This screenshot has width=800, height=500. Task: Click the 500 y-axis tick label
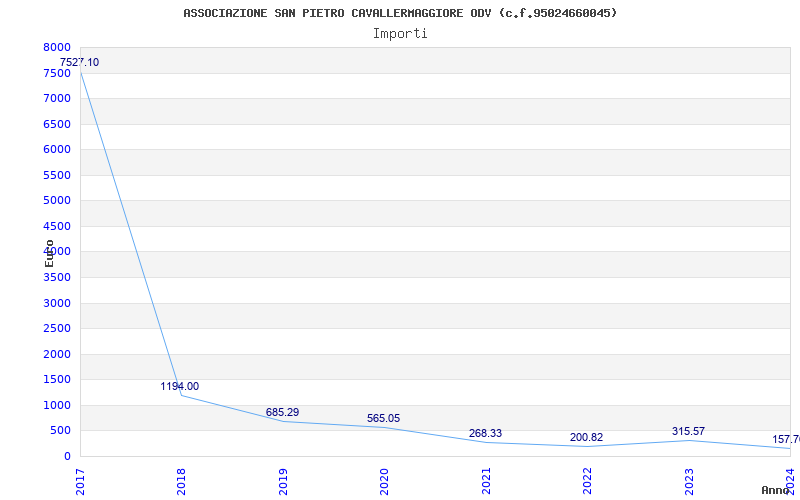[60, 430]
